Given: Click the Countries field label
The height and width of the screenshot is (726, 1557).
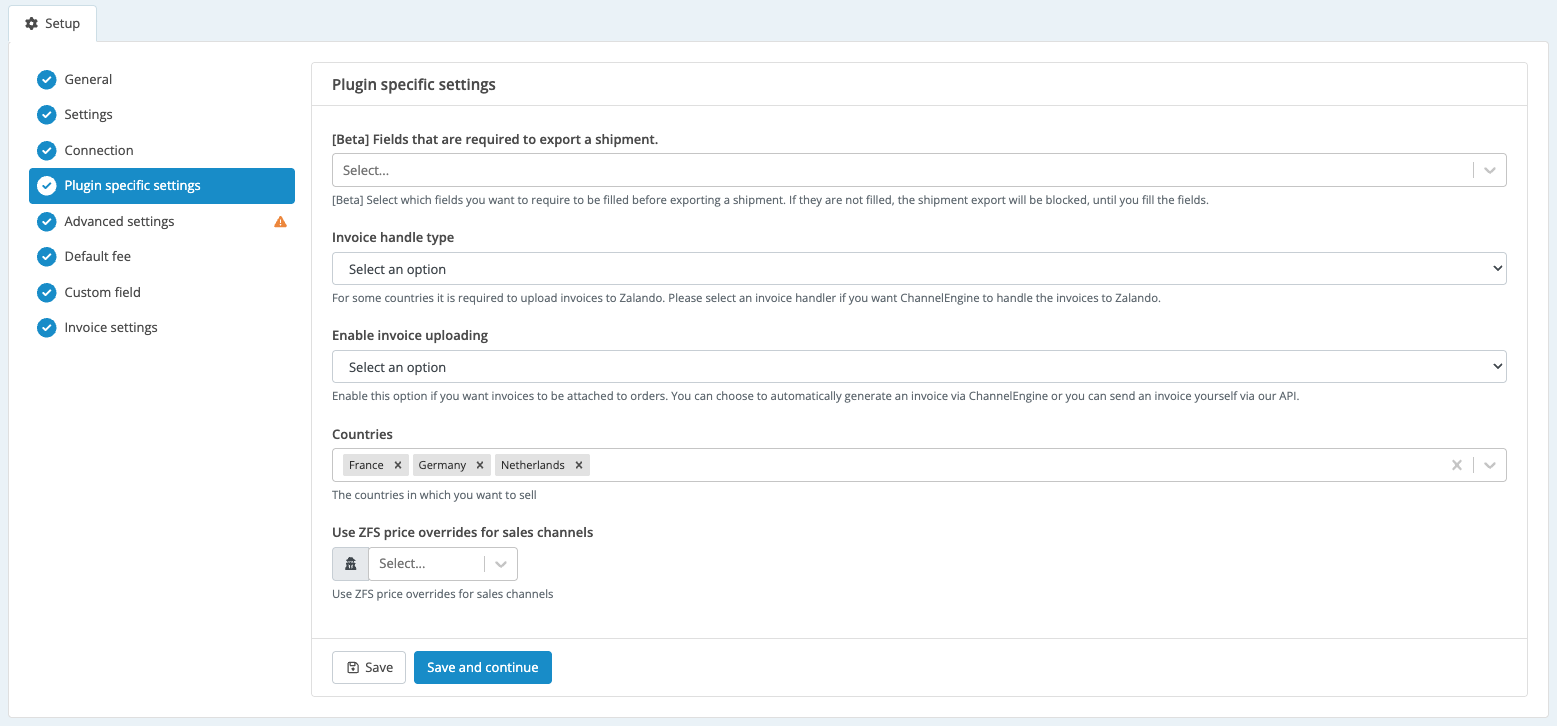Looking at the screenshot, I should coord(362,435).
